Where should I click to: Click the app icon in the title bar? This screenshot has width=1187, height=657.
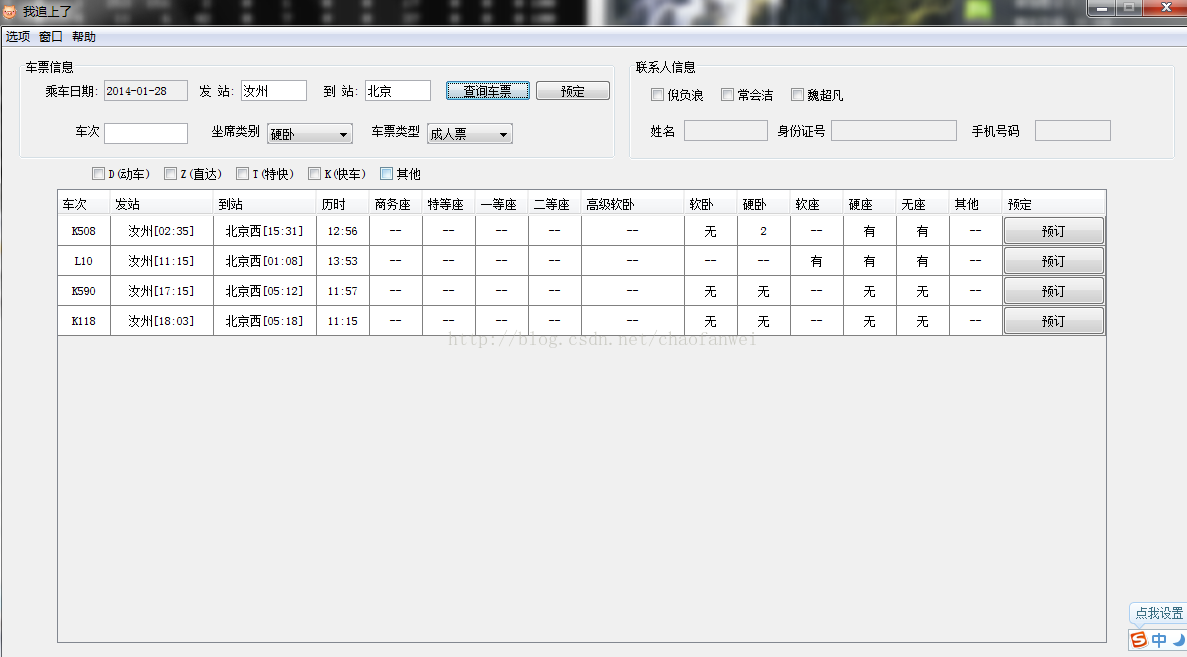click(x=10, y=11)
